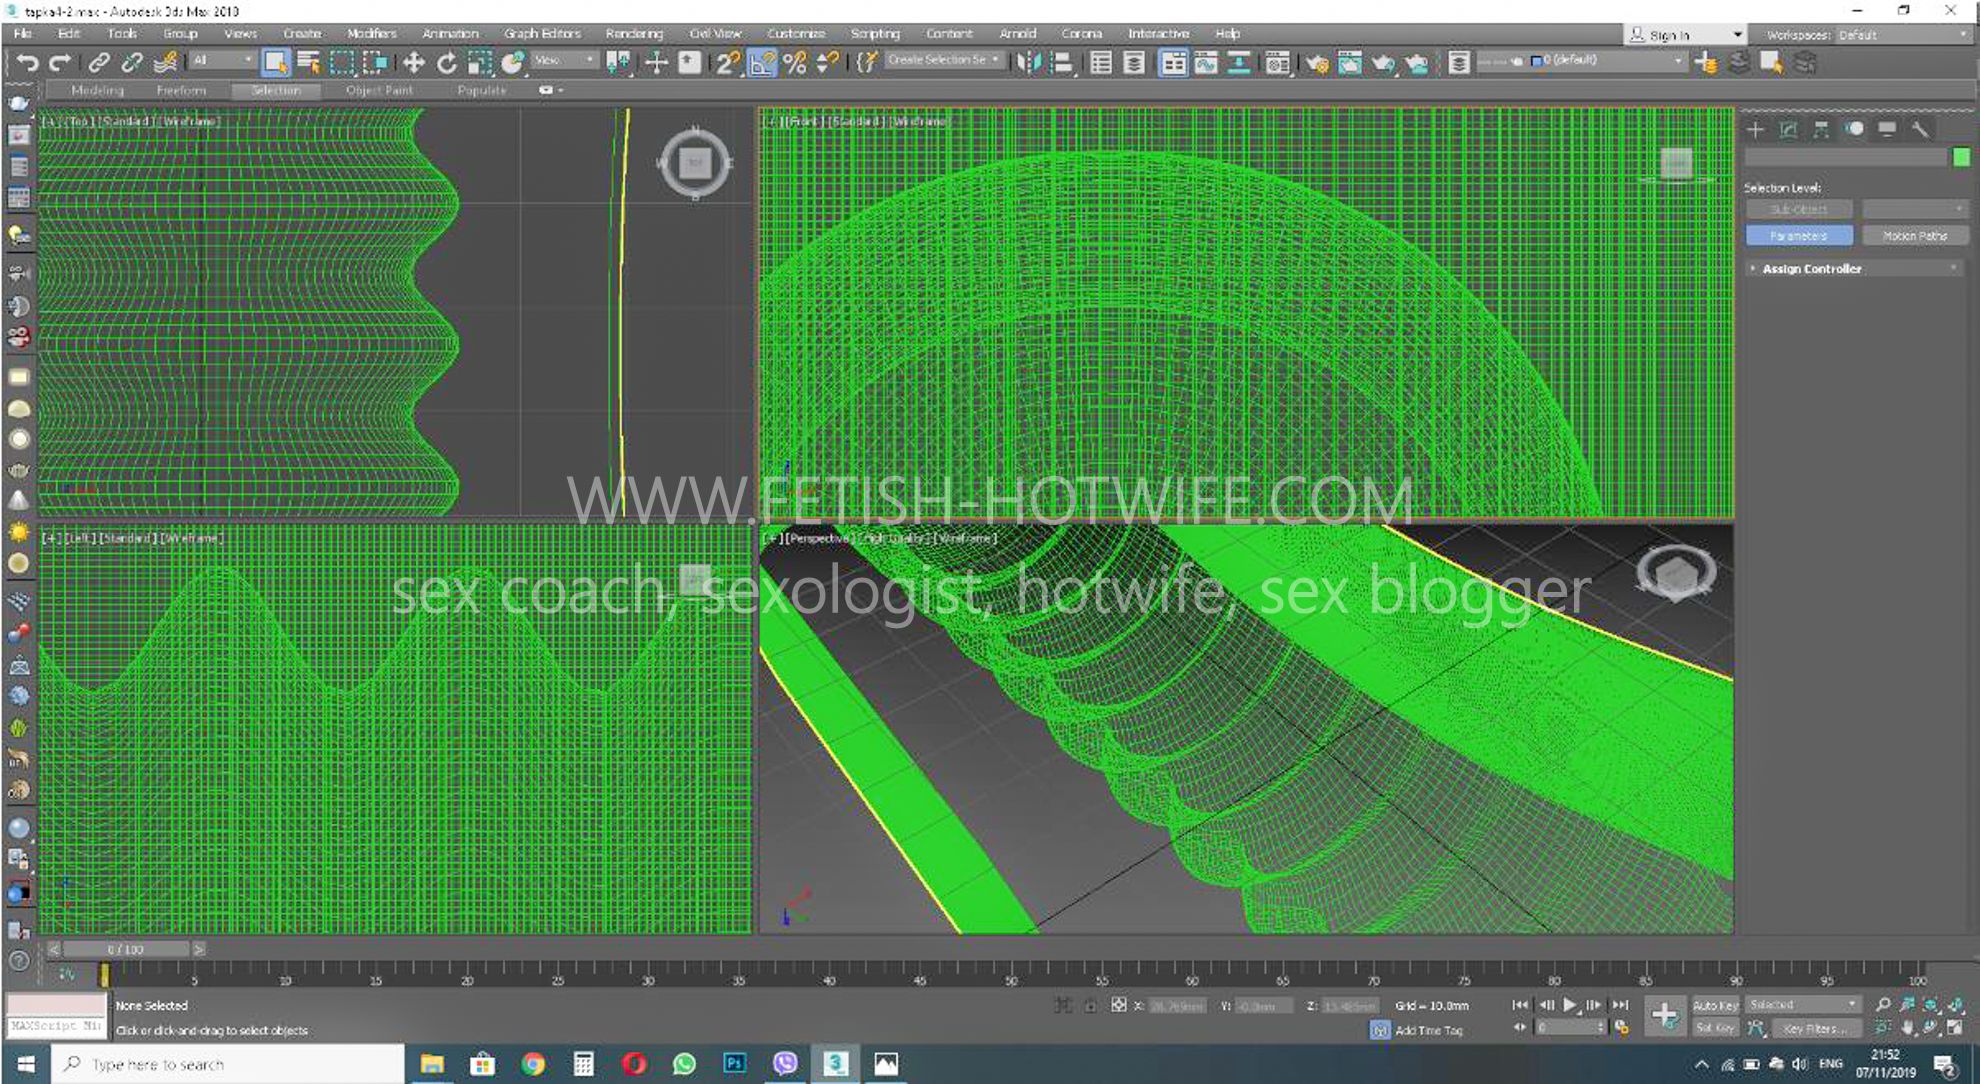Toggle the 2D Snaps button
The width and height of the screenshot is (1980, 1084).
pyautogui.click(x=727, y=63)
